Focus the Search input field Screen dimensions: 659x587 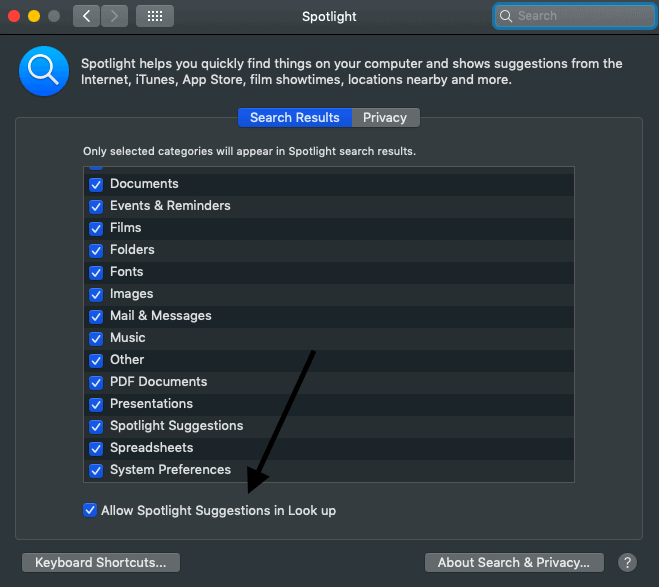point(575,16)
